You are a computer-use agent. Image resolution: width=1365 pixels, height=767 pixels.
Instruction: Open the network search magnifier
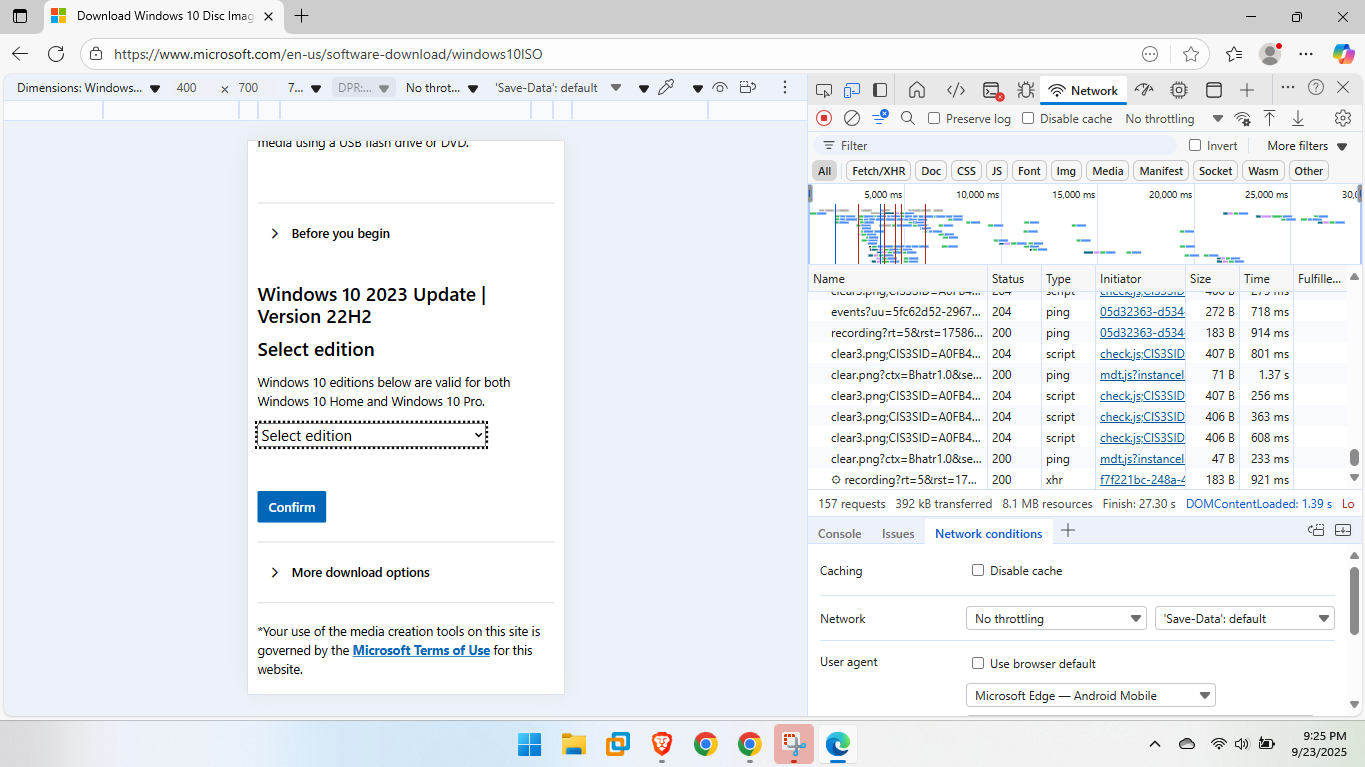point(908,118)
